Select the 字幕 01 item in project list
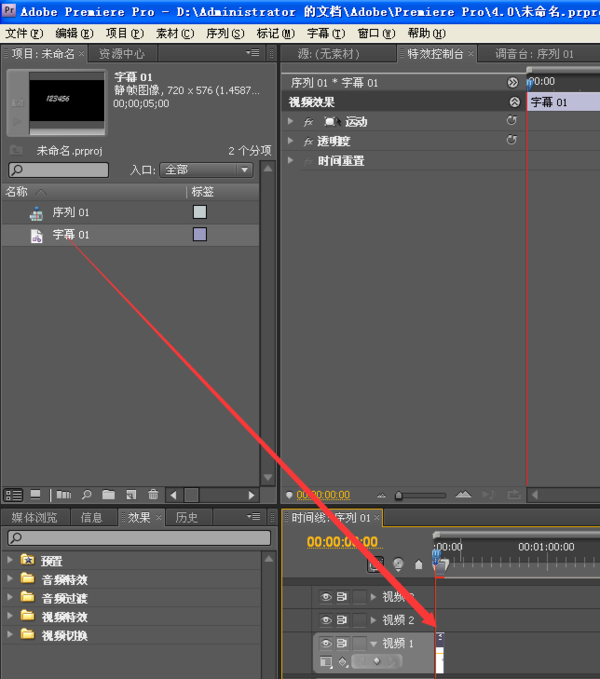Image resolution: width=600 pixels, height=679 pixels. click(x=70, y=235)
